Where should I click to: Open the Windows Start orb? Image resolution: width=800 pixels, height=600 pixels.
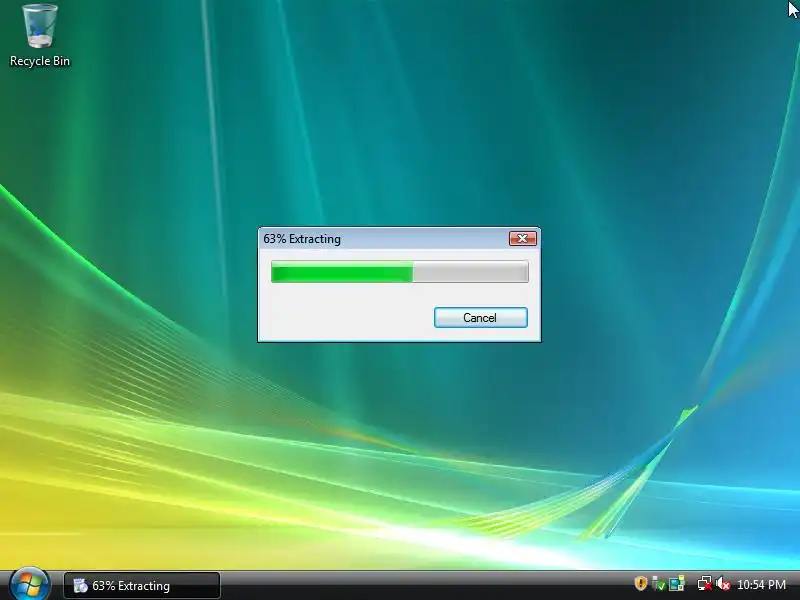(30, 585)
